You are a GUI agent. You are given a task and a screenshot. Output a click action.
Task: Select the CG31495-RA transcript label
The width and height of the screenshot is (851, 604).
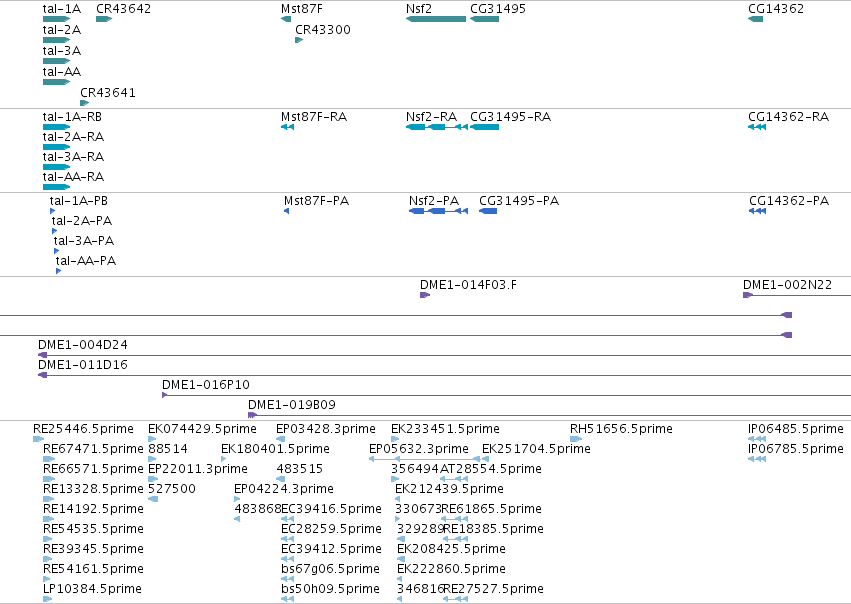coord(510,117)
